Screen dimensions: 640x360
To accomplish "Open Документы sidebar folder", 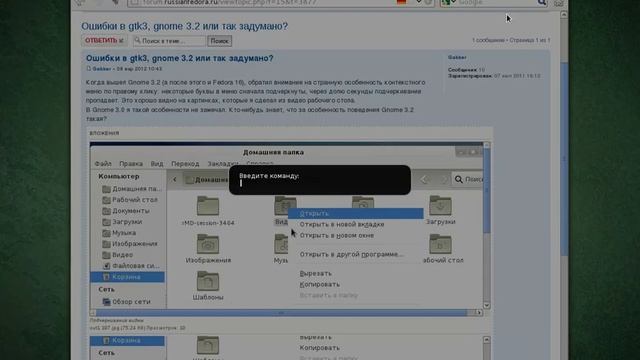I will 126,211.
